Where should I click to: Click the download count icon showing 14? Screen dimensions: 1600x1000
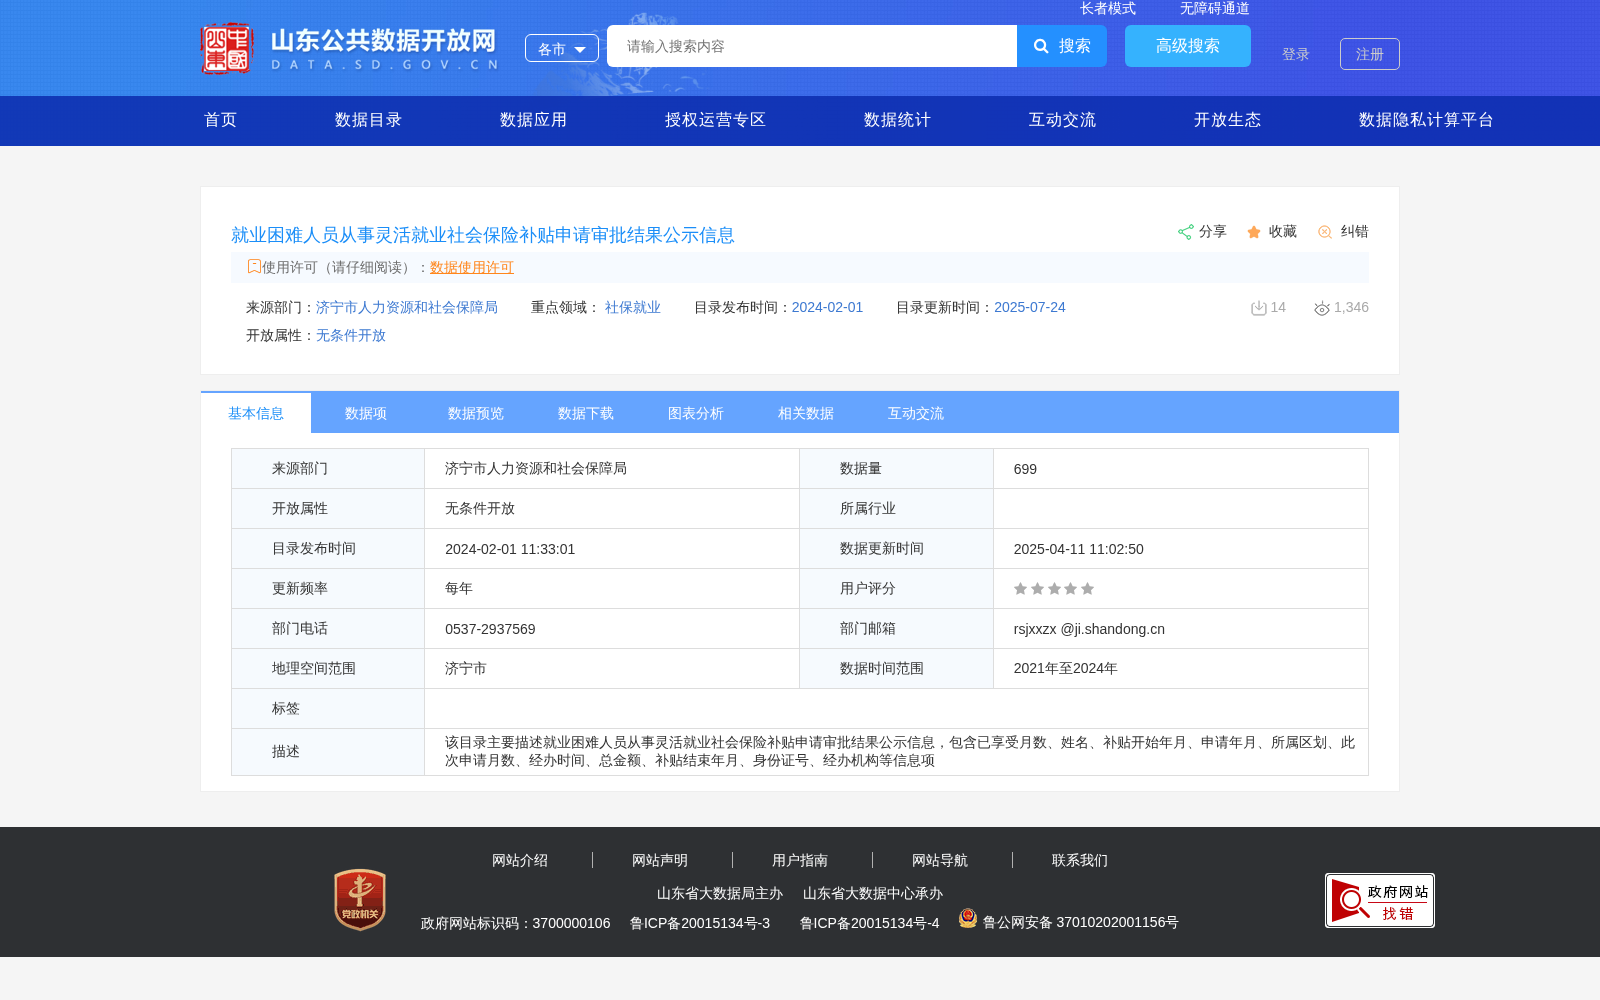pos(1259,308)
